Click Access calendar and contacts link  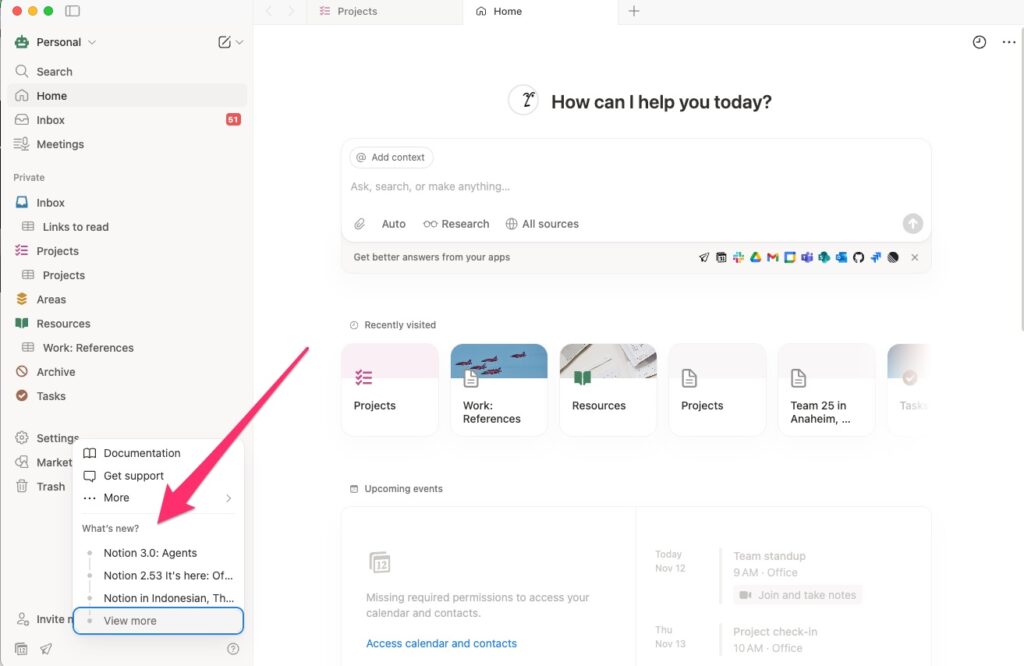click(441, 643)
